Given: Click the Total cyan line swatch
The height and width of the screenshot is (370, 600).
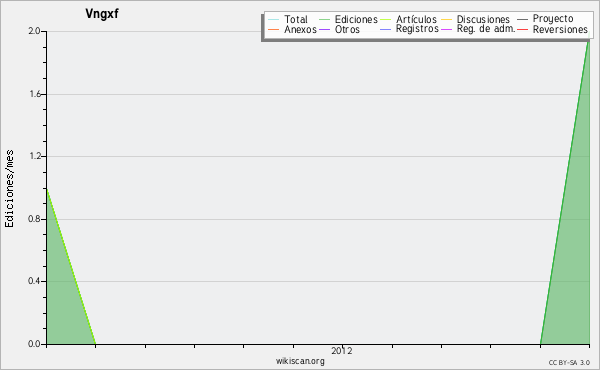Looking at the screenshot, I should coord(274,19).
